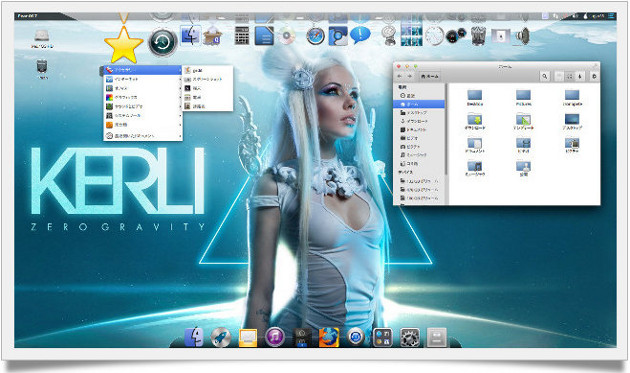Screen dimensions: 630x373
Task: Select the Recent item with clock icon in sidebar
Action: tap(419, 96)
